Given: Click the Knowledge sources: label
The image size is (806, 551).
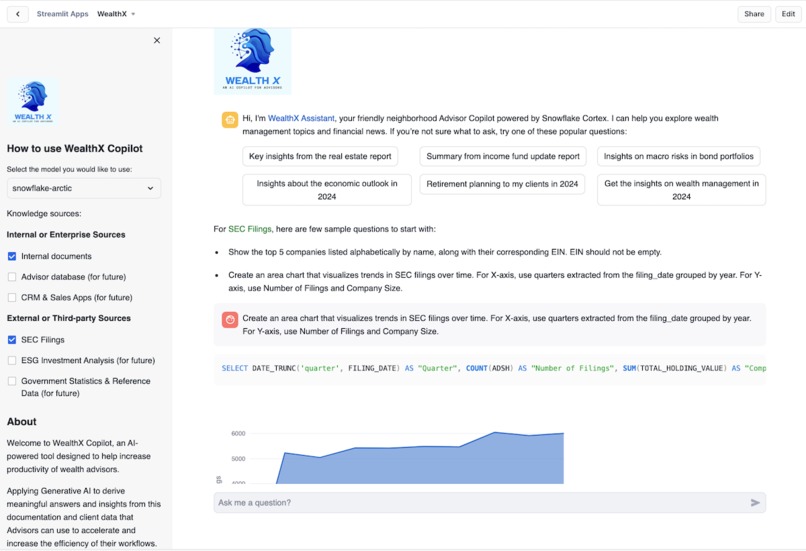Looking at the screenshot, I should click(x=44, y=213).
